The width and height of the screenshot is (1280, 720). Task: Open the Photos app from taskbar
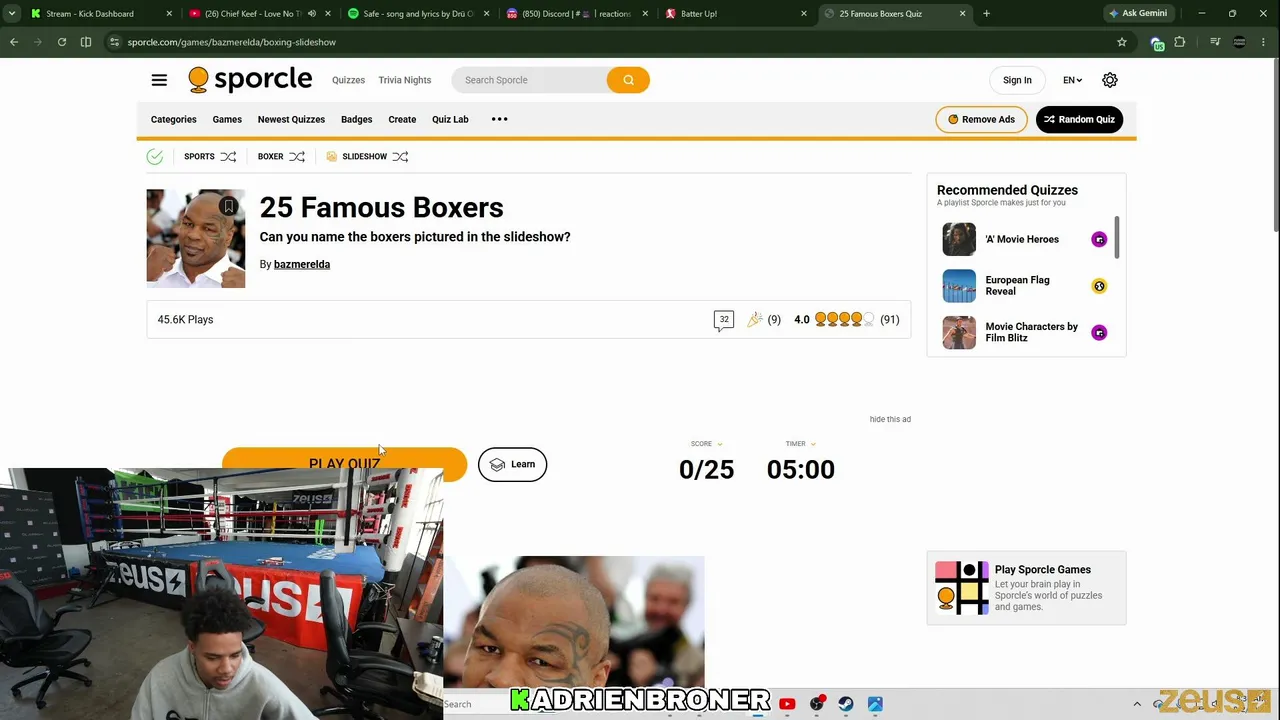click(x=875, y=704)
